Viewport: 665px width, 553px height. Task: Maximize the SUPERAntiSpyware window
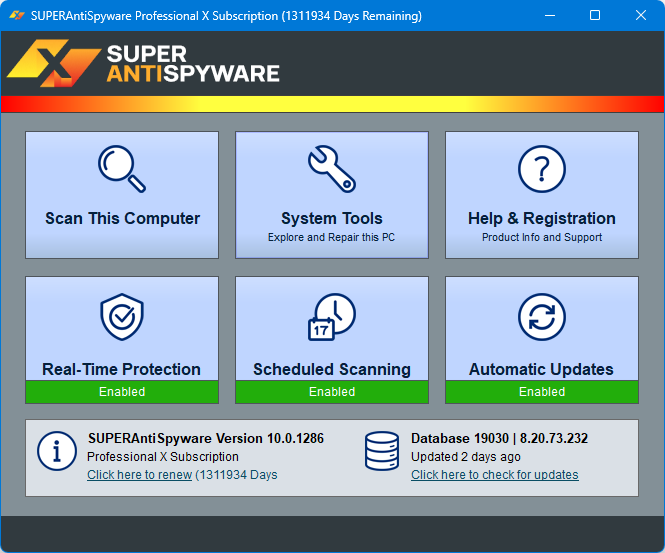click(595, 16)
